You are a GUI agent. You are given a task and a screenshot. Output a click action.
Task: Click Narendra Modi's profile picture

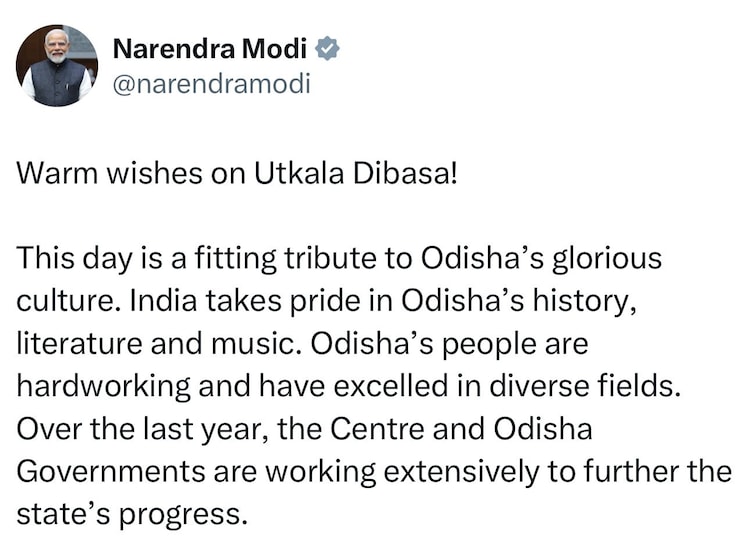57,66
